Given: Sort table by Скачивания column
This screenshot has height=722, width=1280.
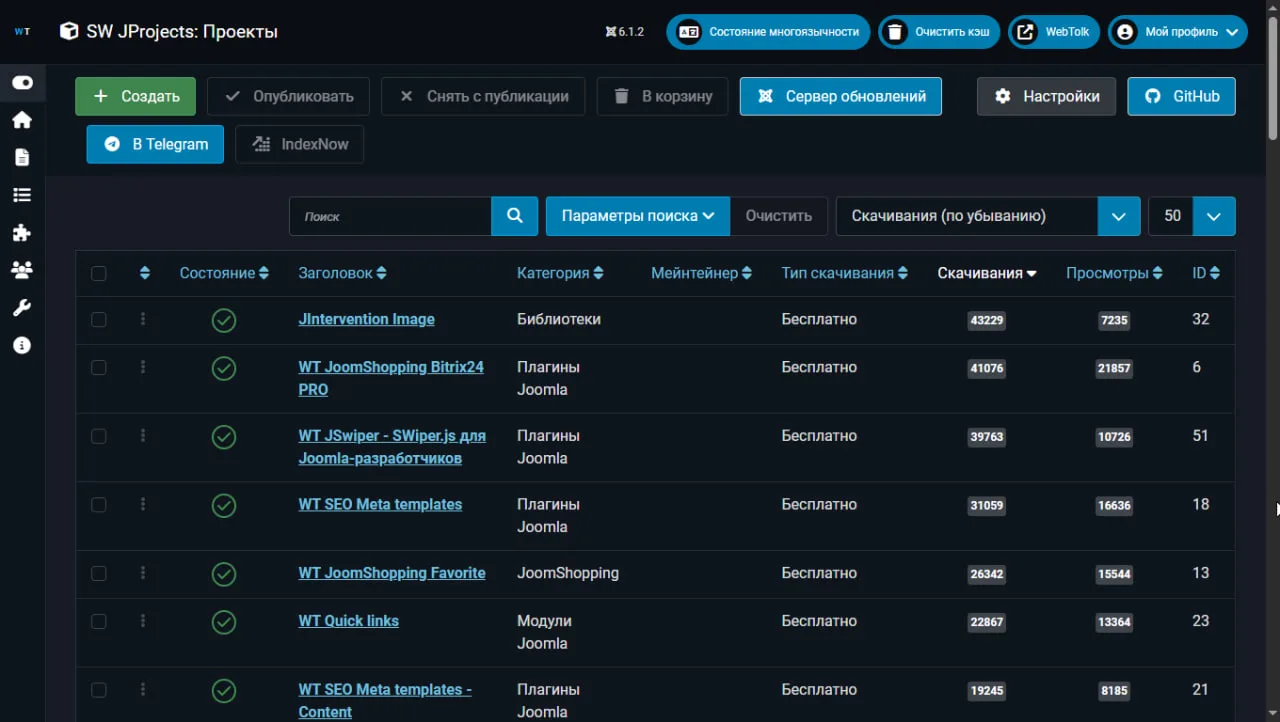Looking at the screenshot, I should [x=987, y=273].
